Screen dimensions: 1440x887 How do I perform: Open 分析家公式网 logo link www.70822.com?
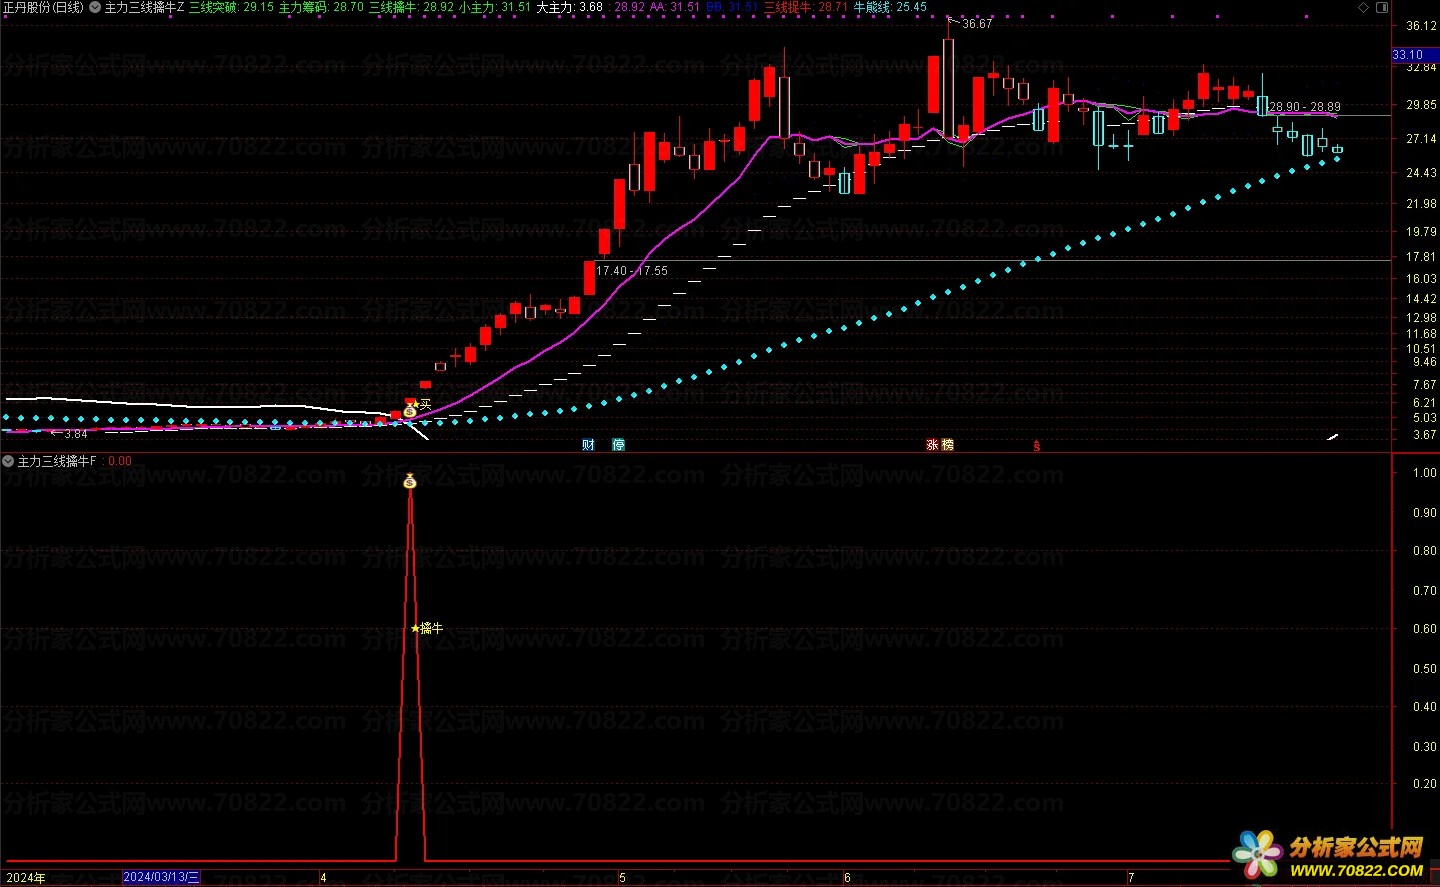click(1327, 855)
